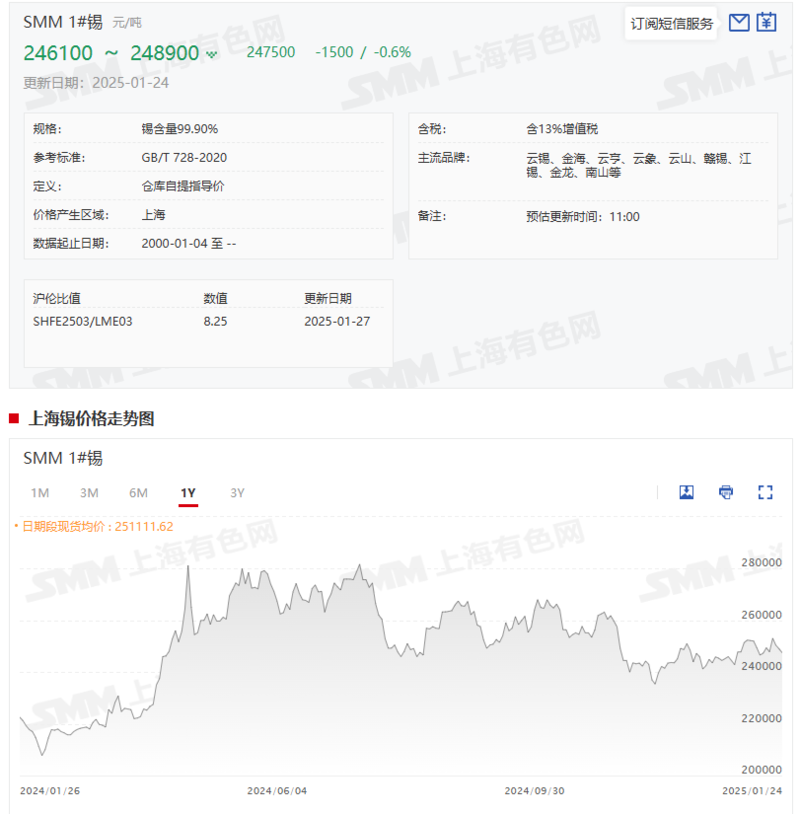Click the change value -1500
Screen dimensions: 800x814
coord(334,52)
